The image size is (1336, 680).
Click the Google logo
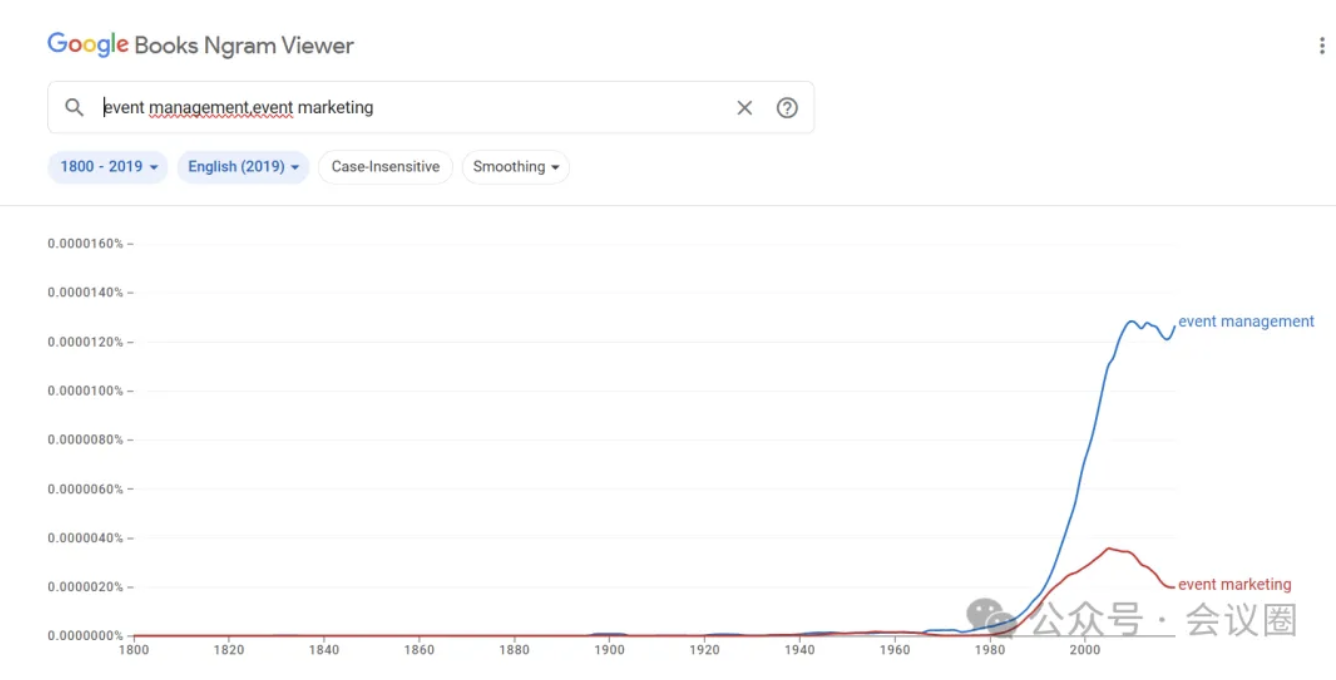(x=88, y=44)
